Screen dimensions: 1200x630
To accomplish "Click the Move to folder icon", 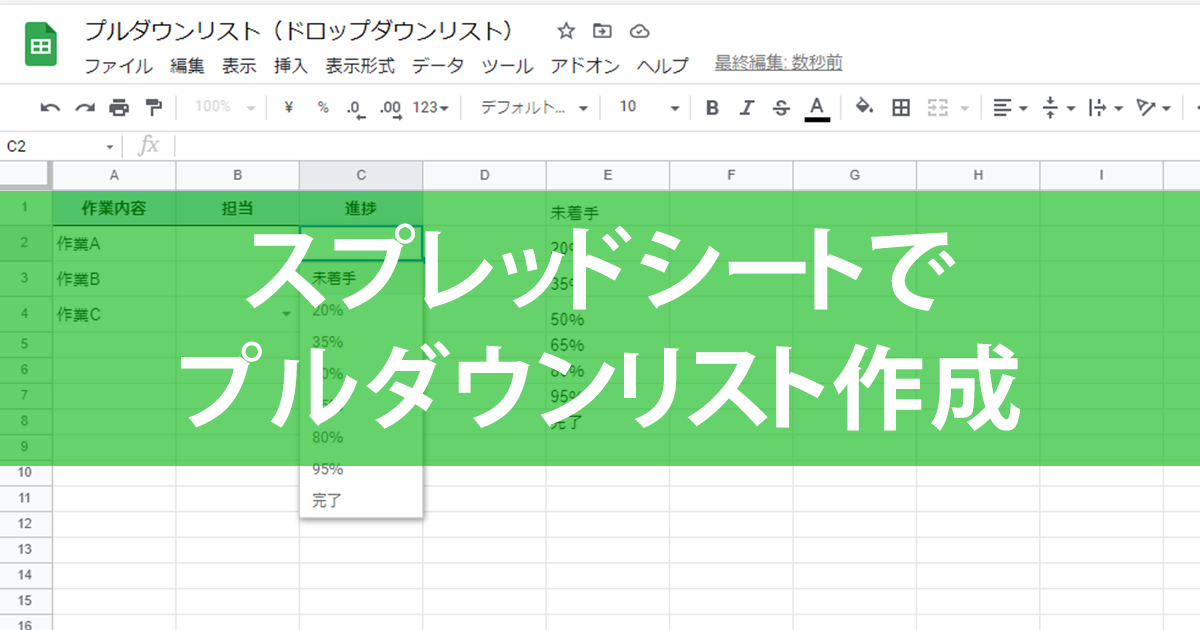I will pyautogui.click(x=602, y=30).
